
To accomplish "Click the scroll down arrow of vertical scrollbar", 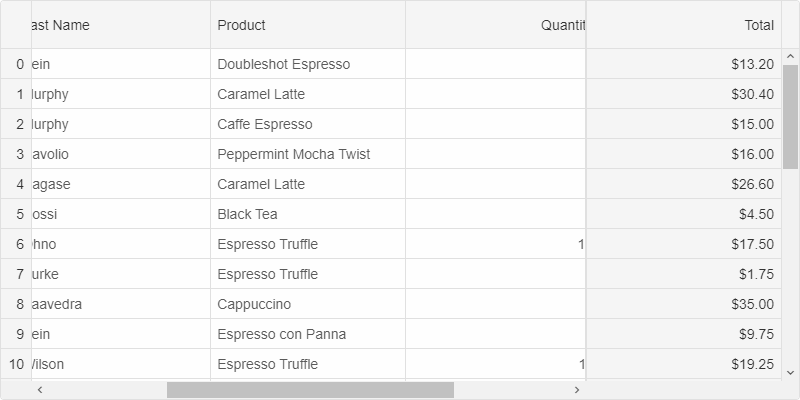I will tap(790, 373).
